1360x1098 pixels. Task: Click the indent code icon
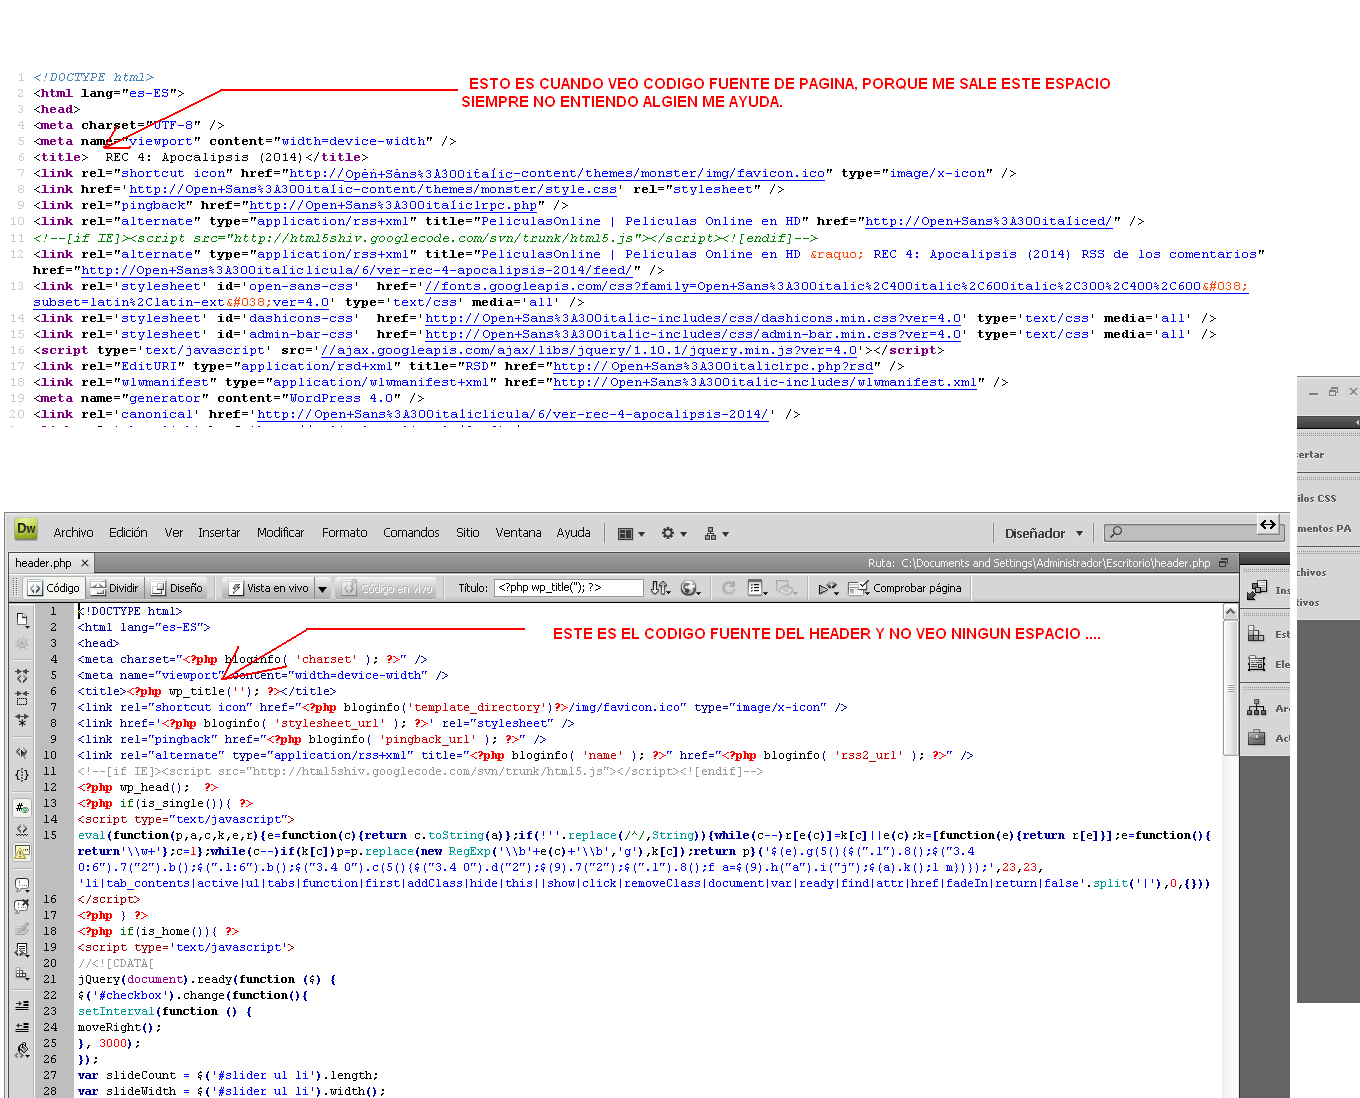(22, 1006)
